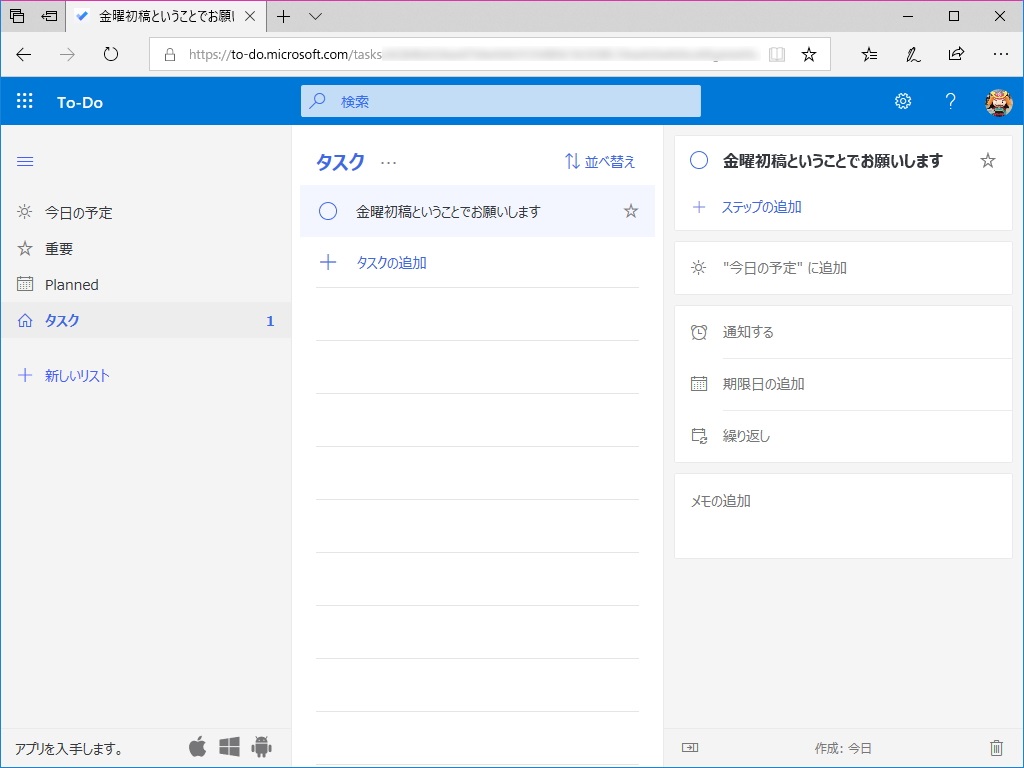This screenshot has width=1024, height=768.
Task: Switch to the 金曜初稿 browser tab
Action: pos(160,16)
